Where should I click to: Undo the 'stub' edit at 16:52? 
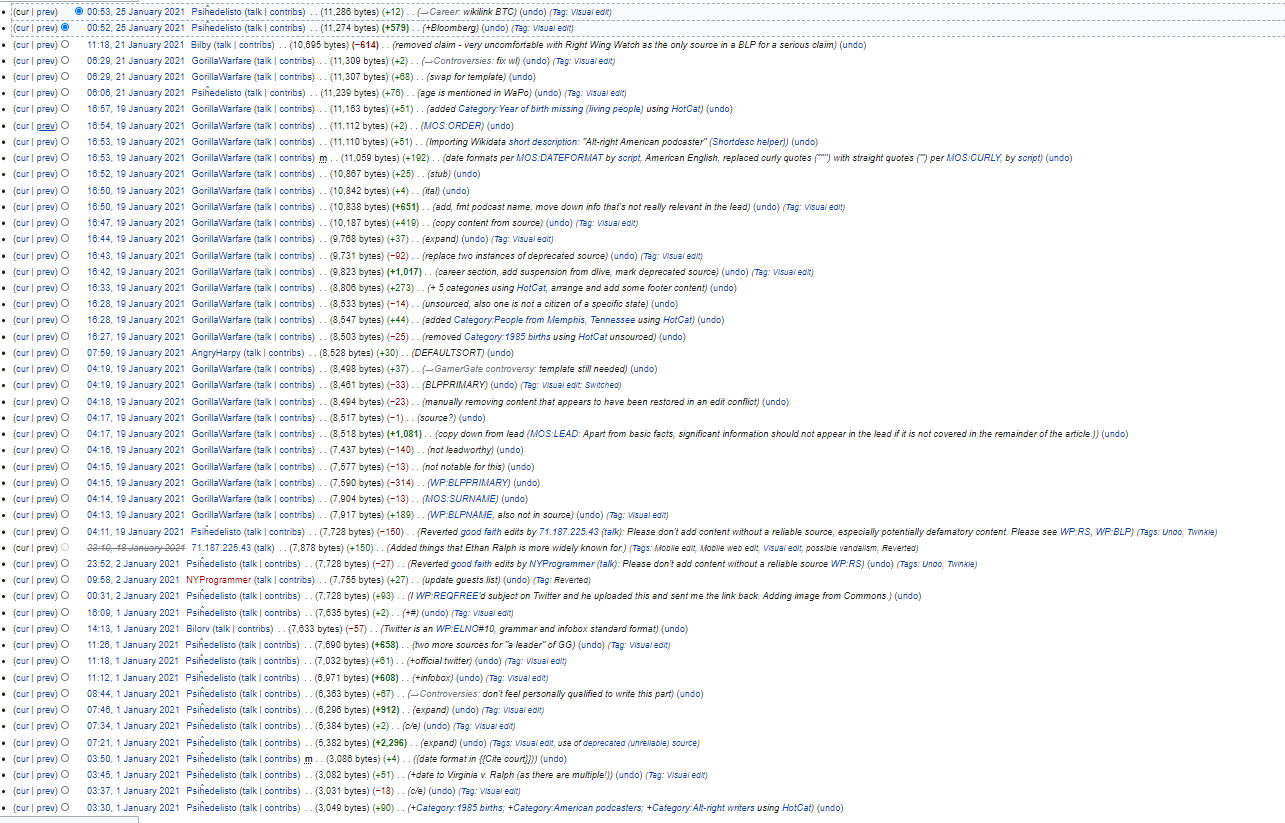[x=467, y=174]
